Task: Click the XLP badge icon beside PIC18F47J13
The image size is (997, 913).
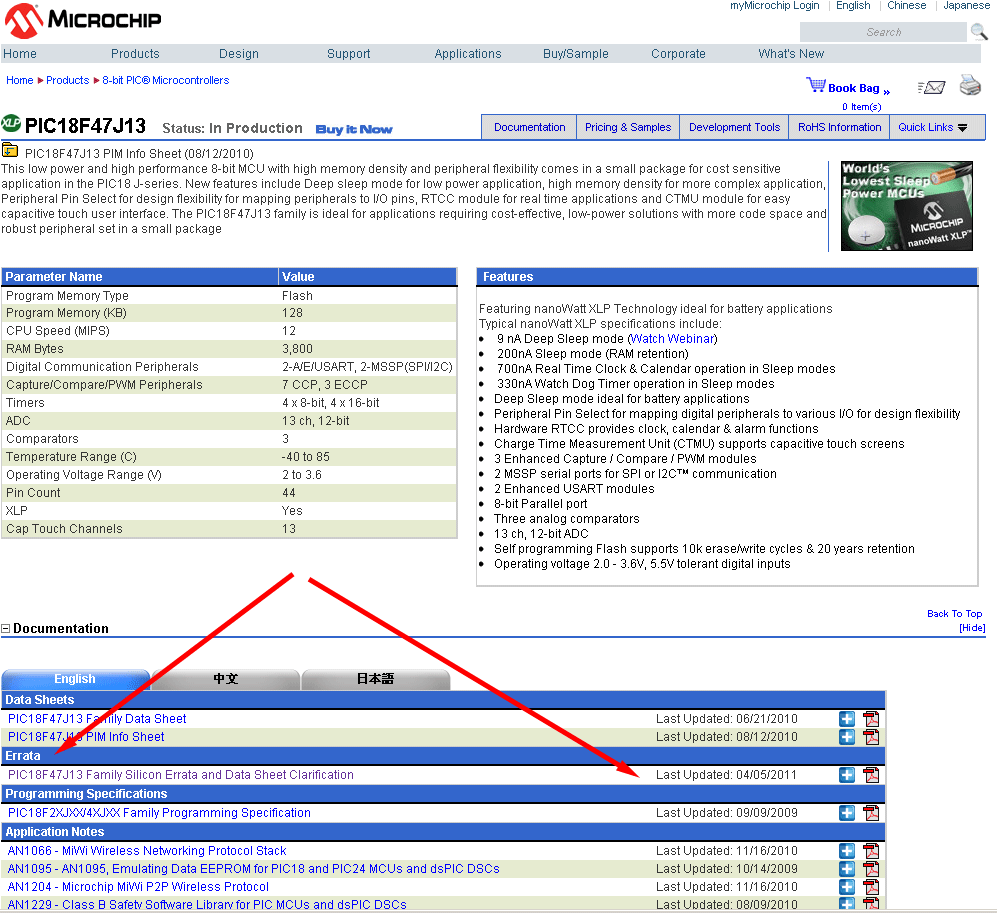Action: tap(11, 123)
